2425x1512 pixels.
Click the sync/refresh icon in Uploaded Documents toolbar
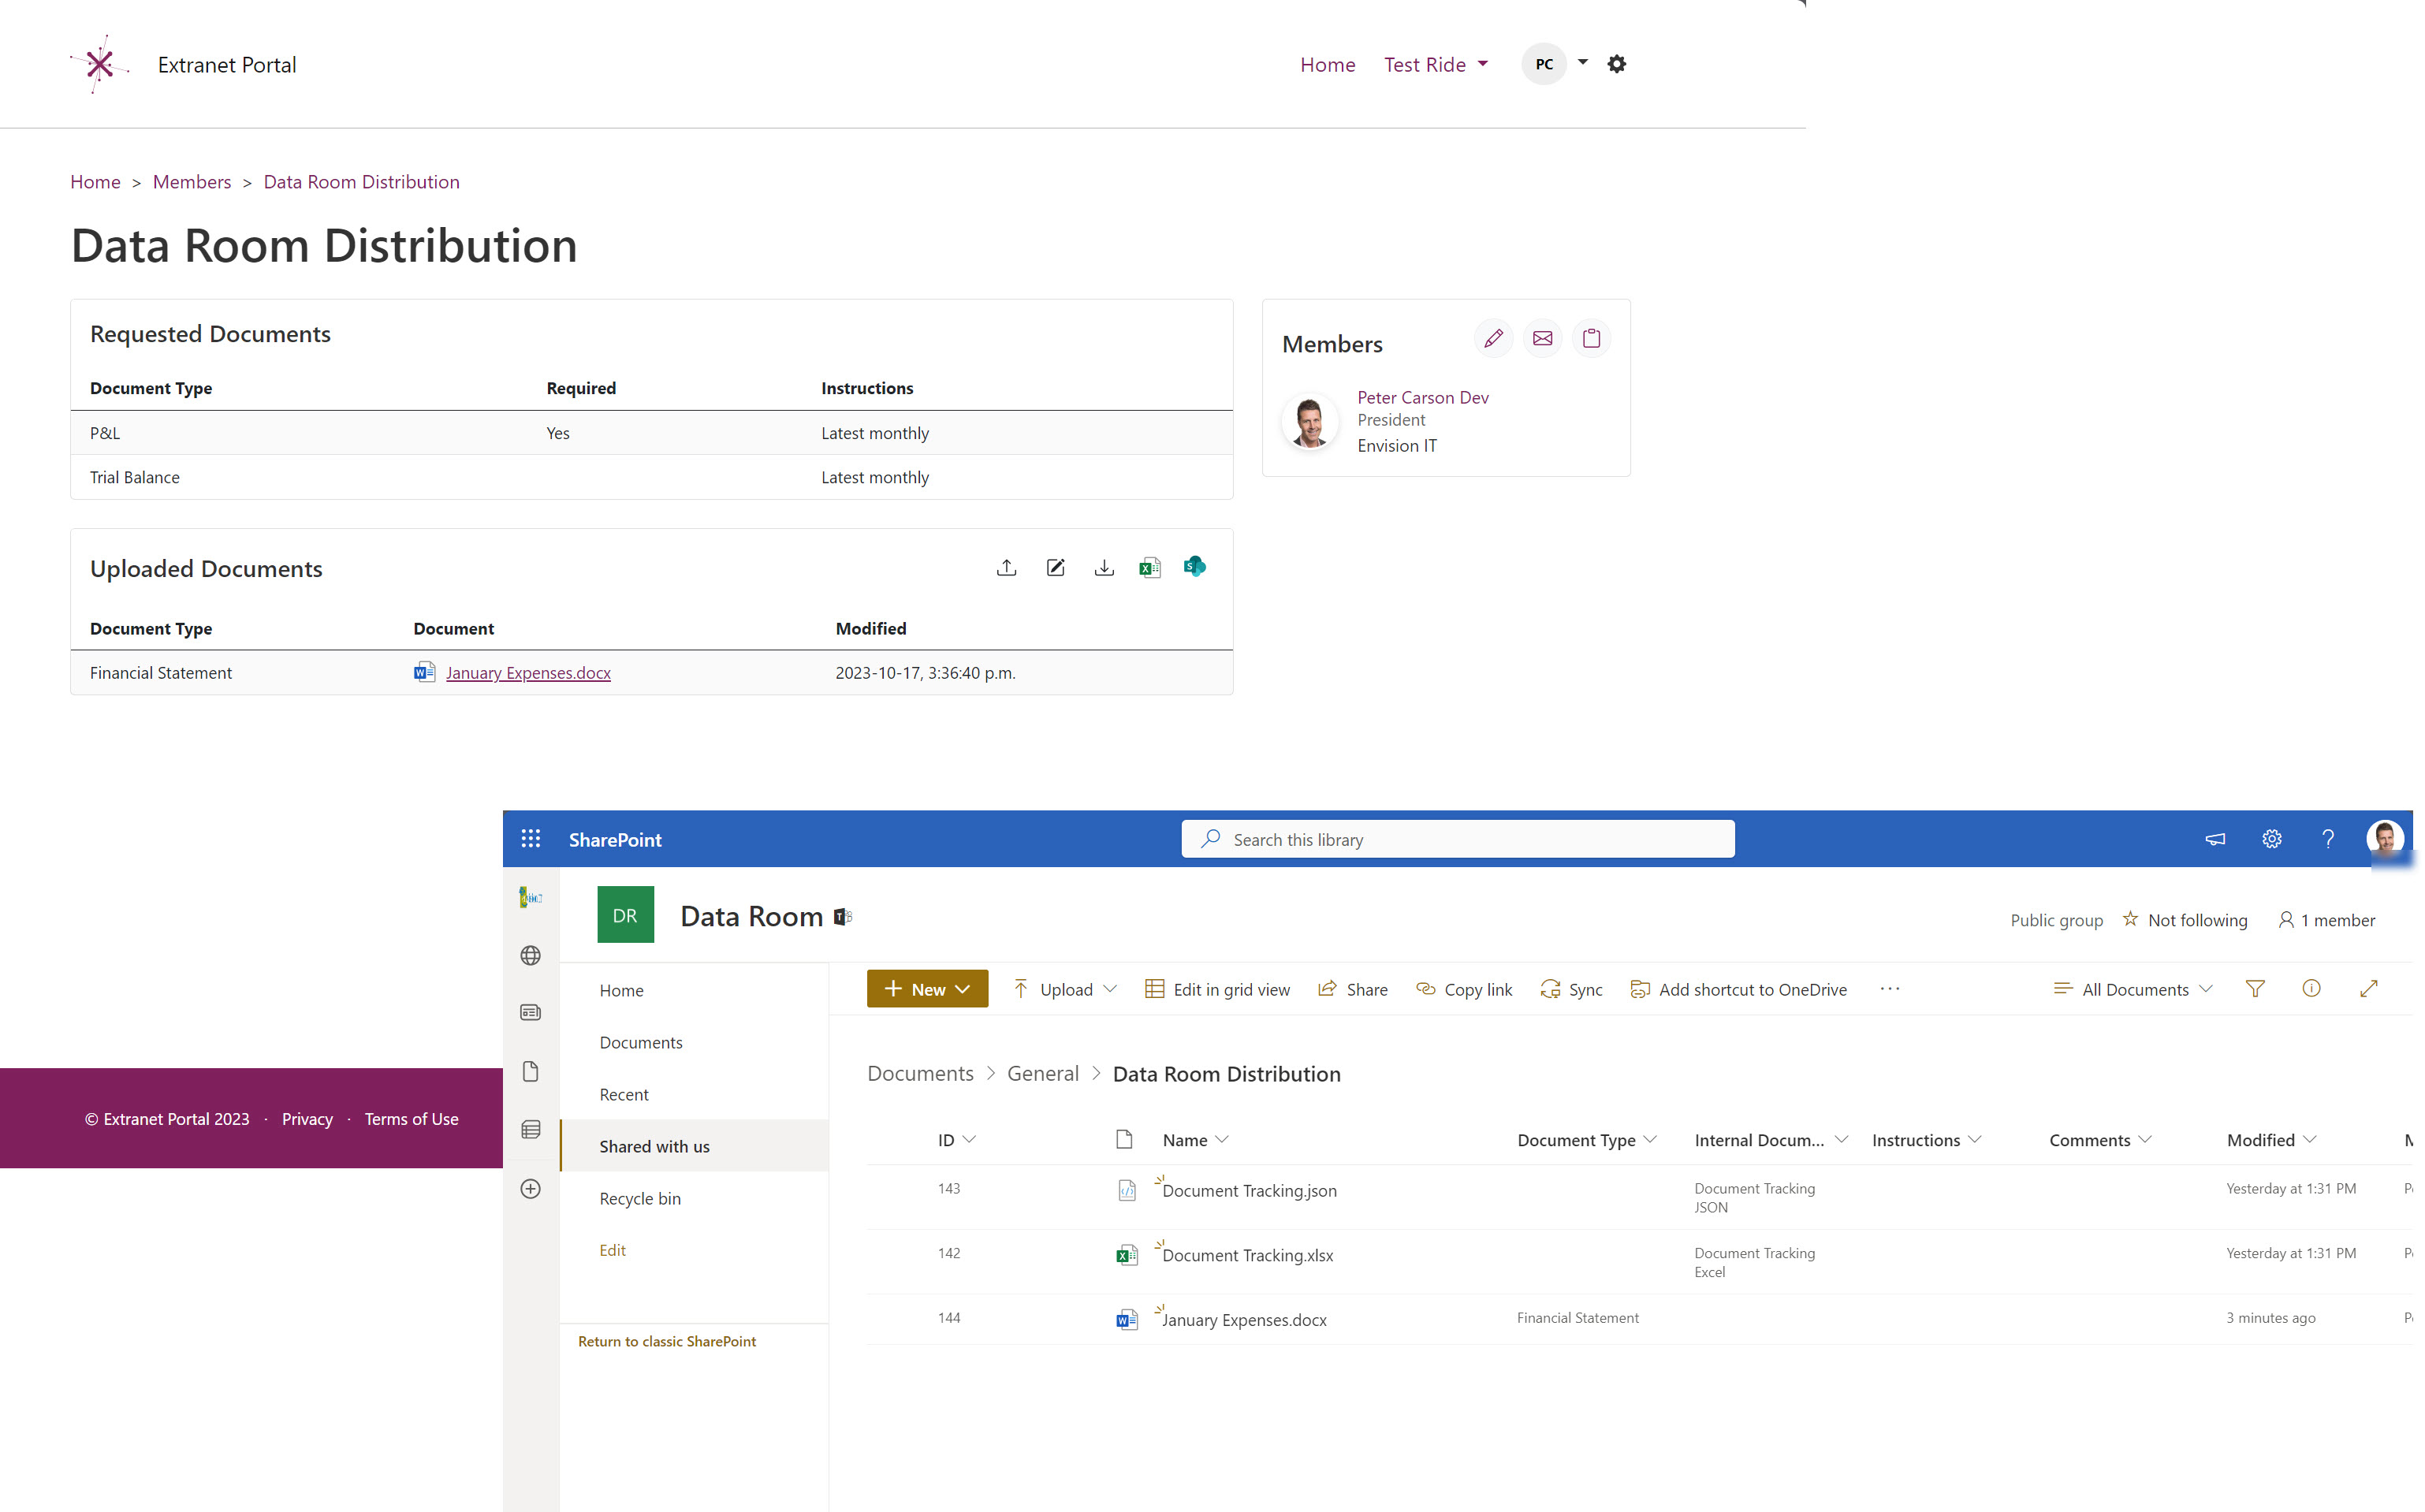pos(1194,566)
